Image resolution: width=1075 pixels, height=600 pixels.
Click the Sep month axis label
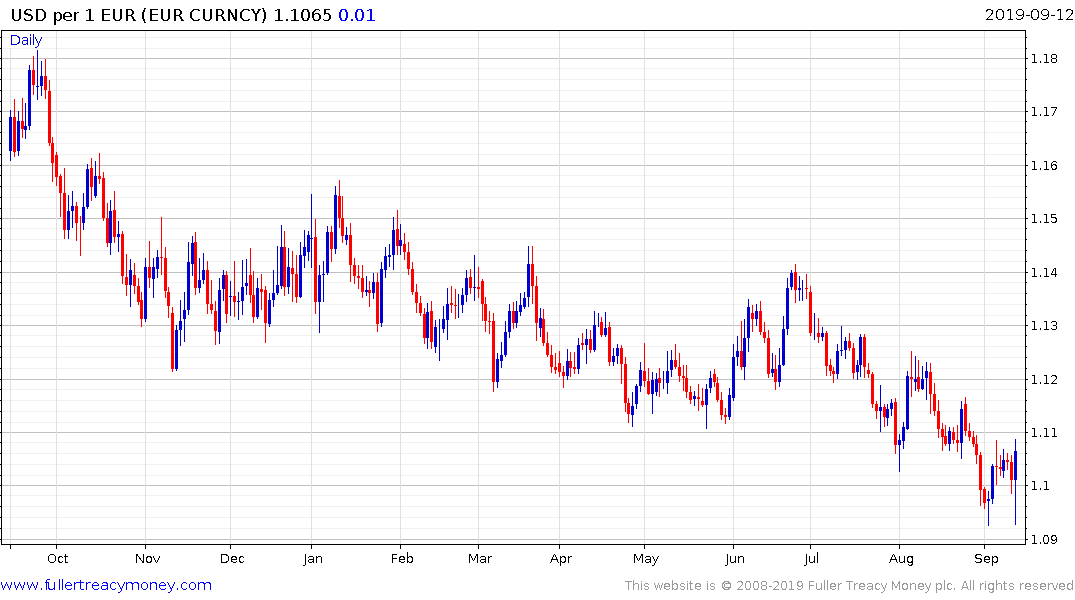pyautogui.click(x=987, y=559)
